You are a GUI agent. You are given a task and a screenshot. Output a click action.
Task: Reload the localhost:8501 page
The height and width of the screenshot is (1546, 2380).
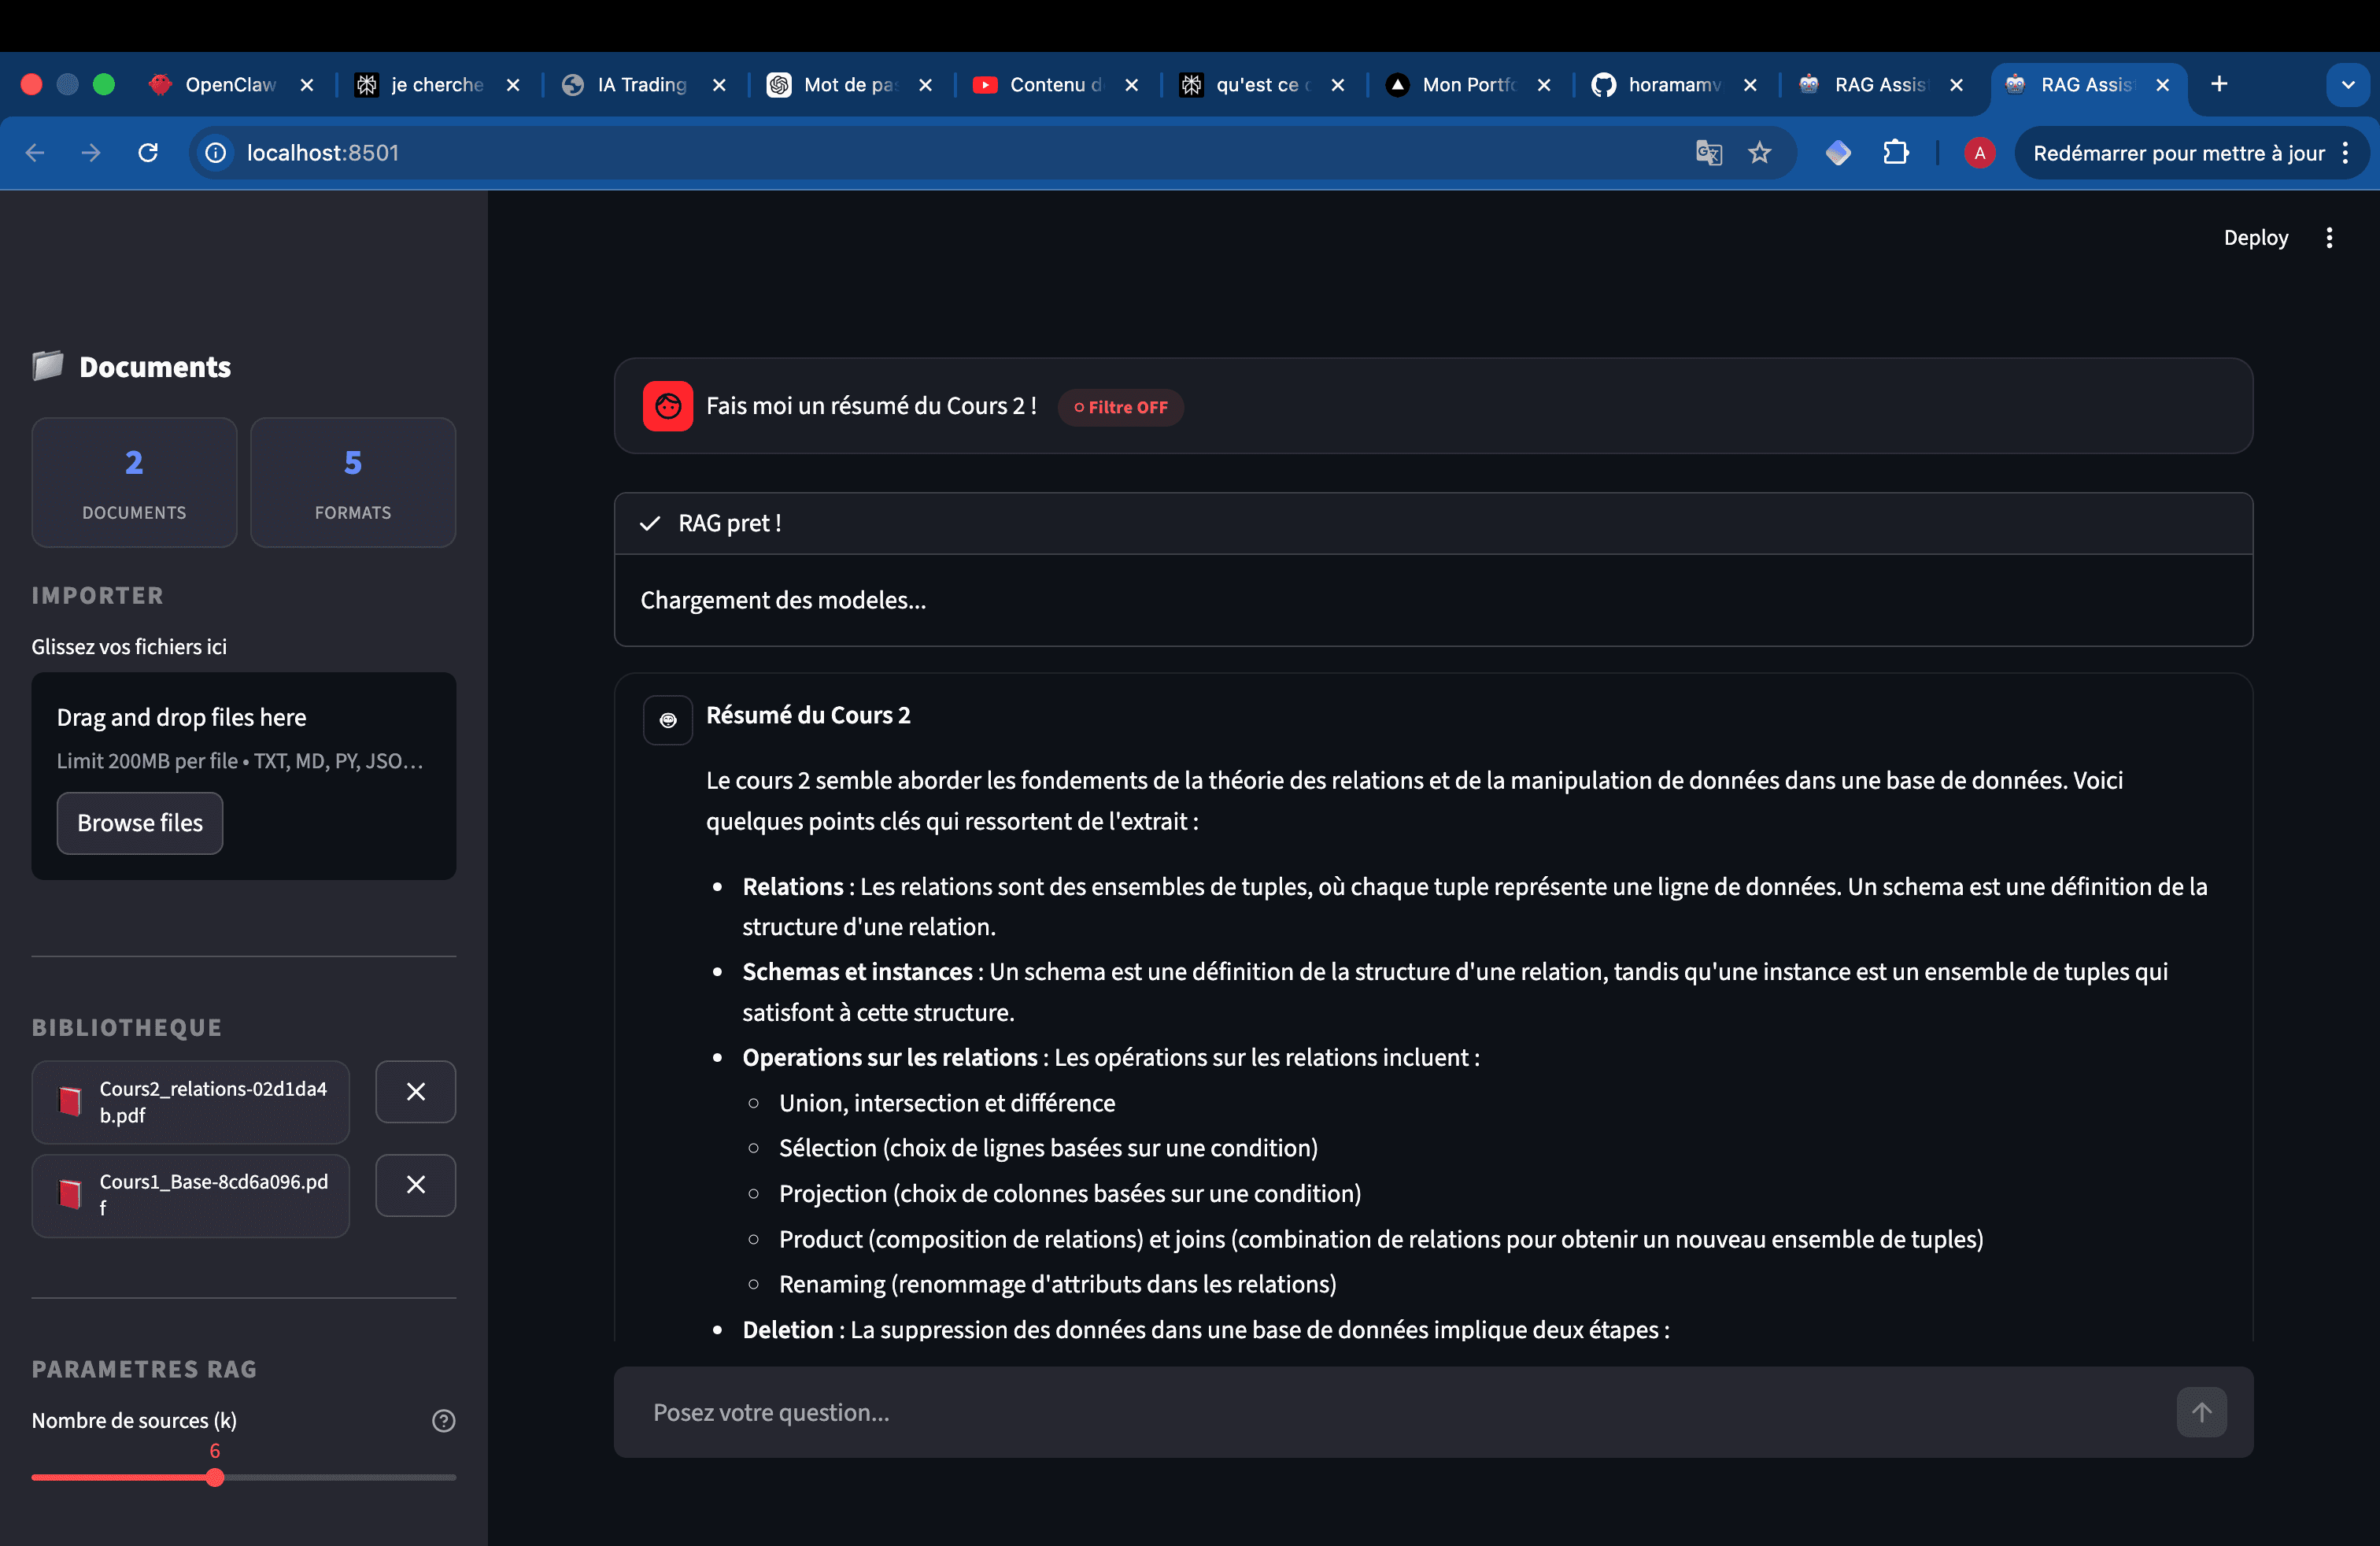[x=147, y=152]
